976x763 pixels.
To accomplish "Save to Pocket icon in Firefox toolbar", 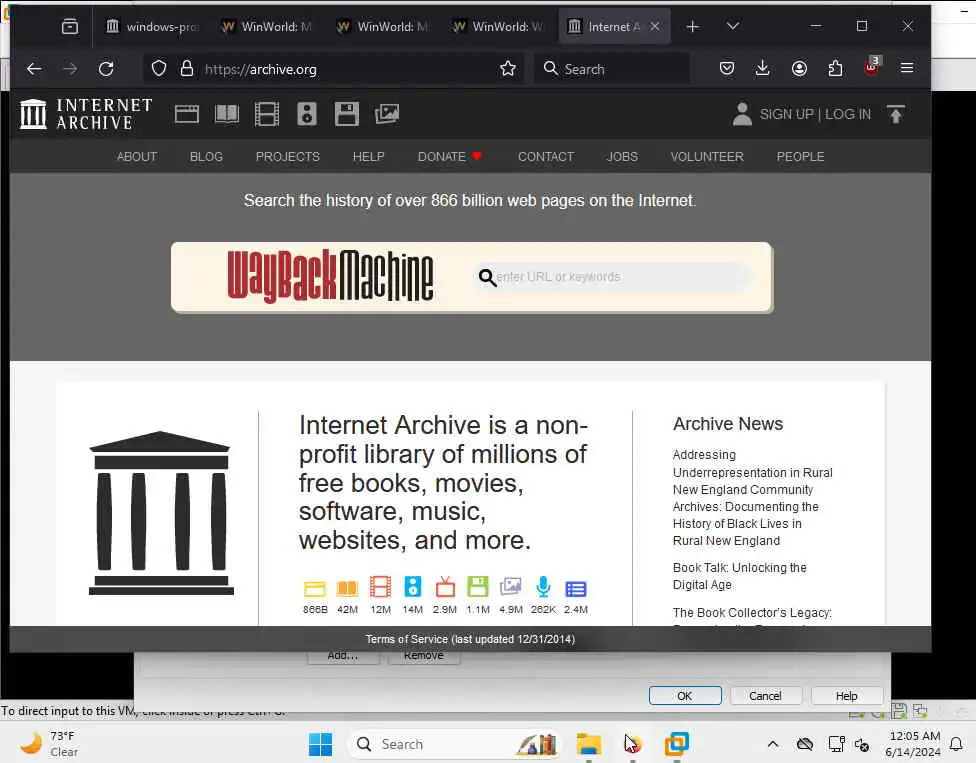I will click(726, 68).
